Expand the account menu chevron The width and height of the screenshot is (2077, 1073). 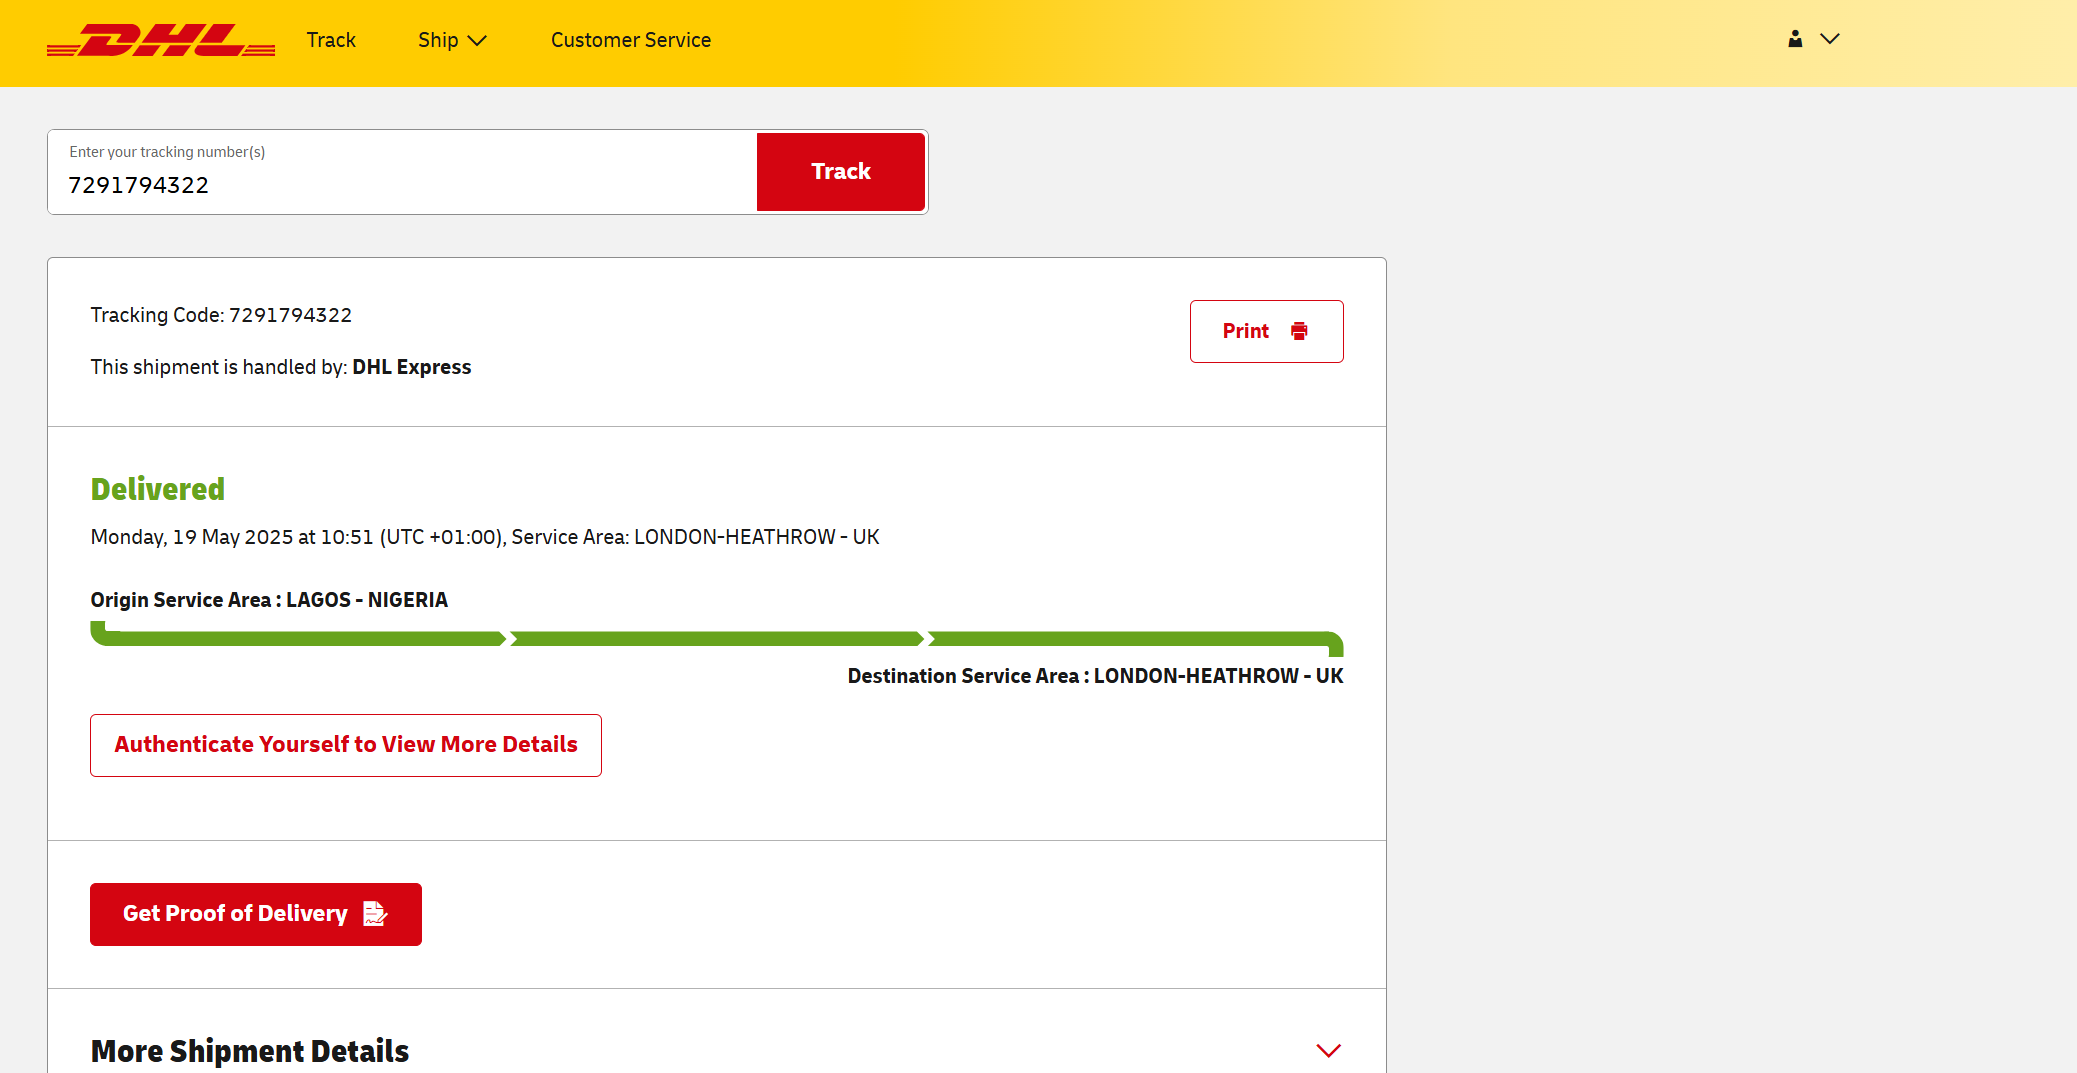coord(1830,39)
